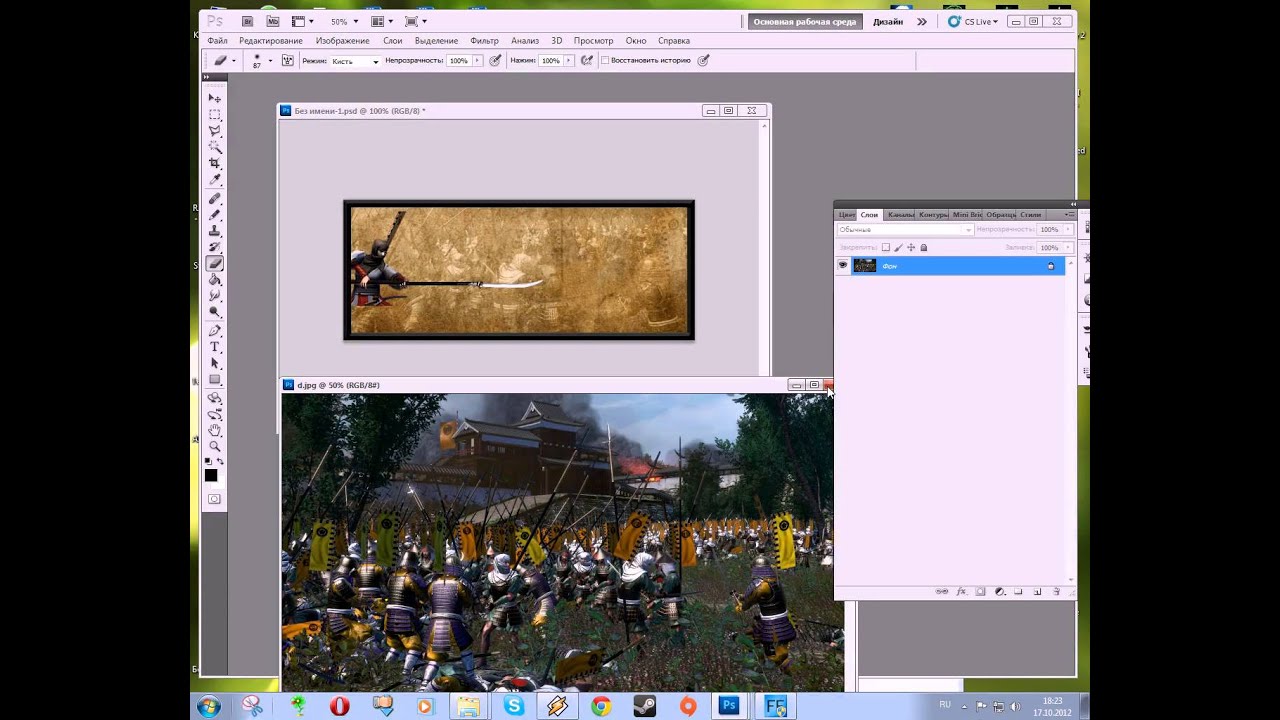This screenshot has height=720, width=1280.
Task: Select the Smudge tool
Action: [214, 296]
